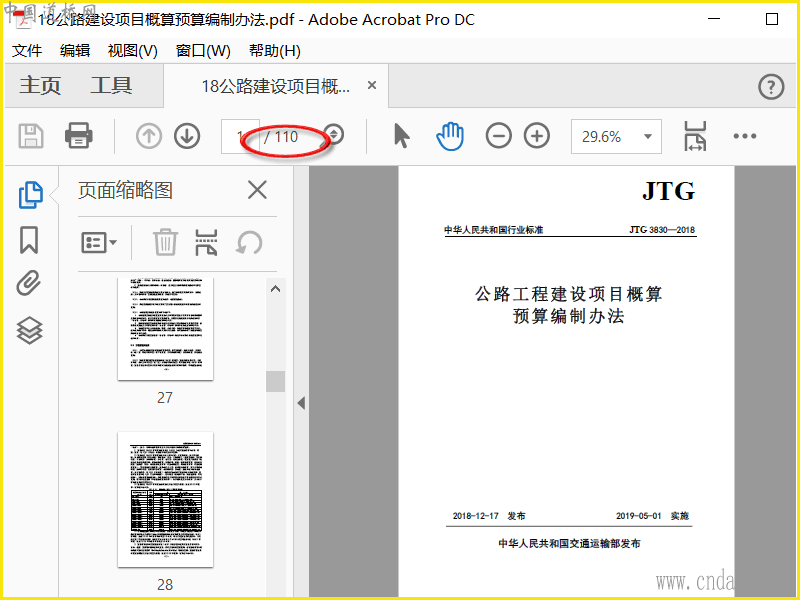Go to next page with down arrow
Viewport: 800px width, 600px height.
(x=187, y=136)
